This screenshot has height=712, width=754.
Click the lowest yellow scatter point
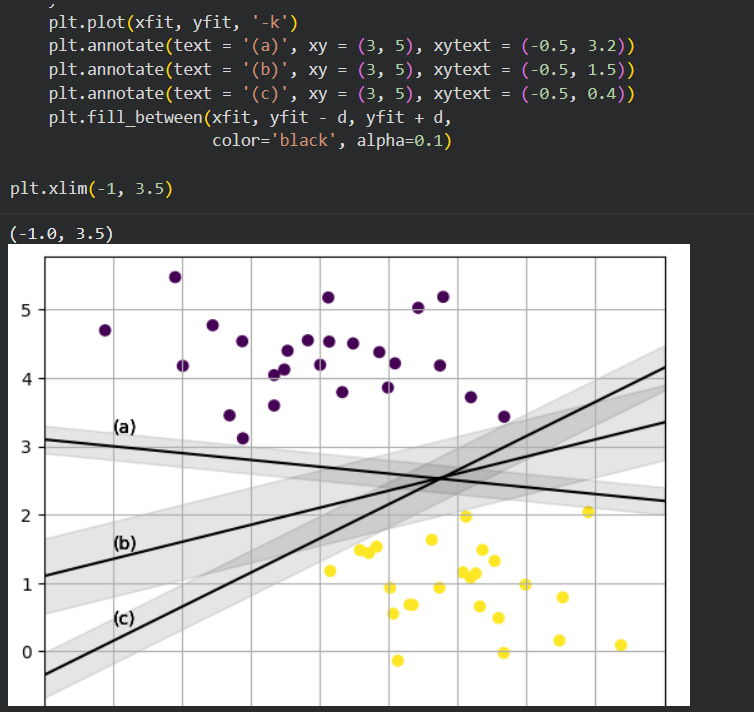pyautogui.click(x=398, y=661)
